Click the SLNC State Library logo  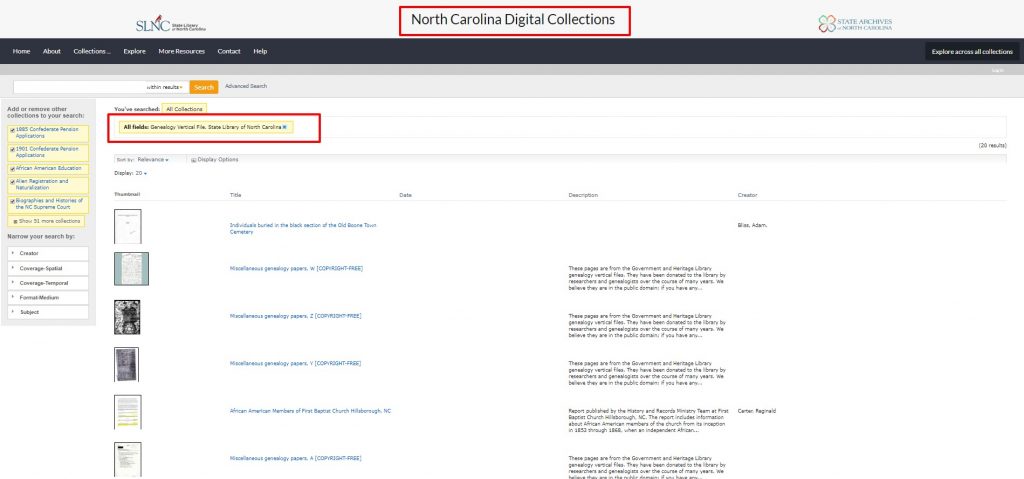click(x=171, y=24)
